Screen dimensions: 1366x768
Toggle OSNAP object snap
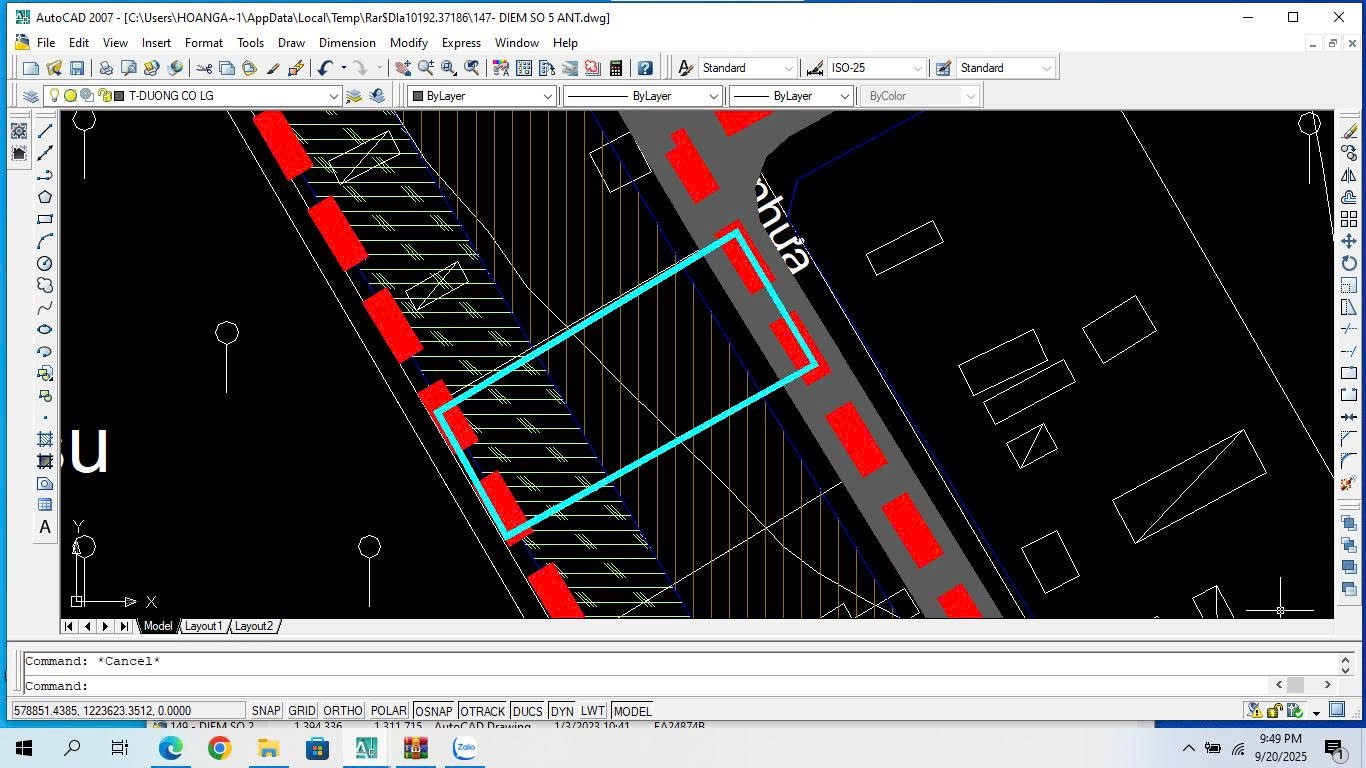click(x=433, y=711)
